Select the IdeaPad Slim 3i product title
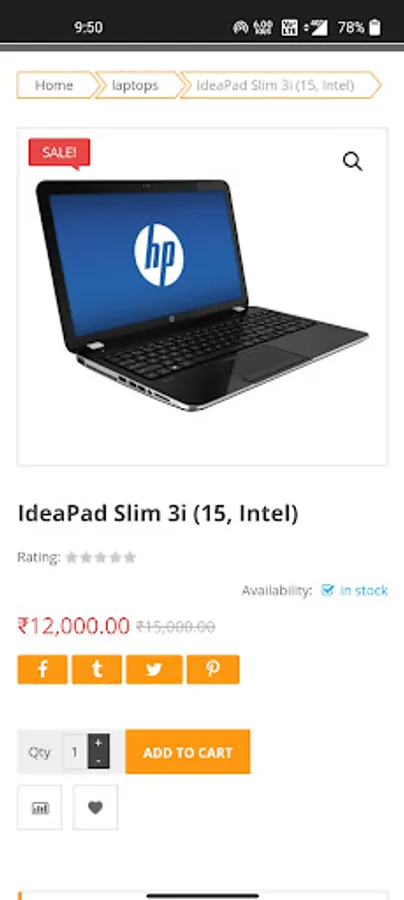The height and width of the screenshot is (900, 404). (158, 513)
